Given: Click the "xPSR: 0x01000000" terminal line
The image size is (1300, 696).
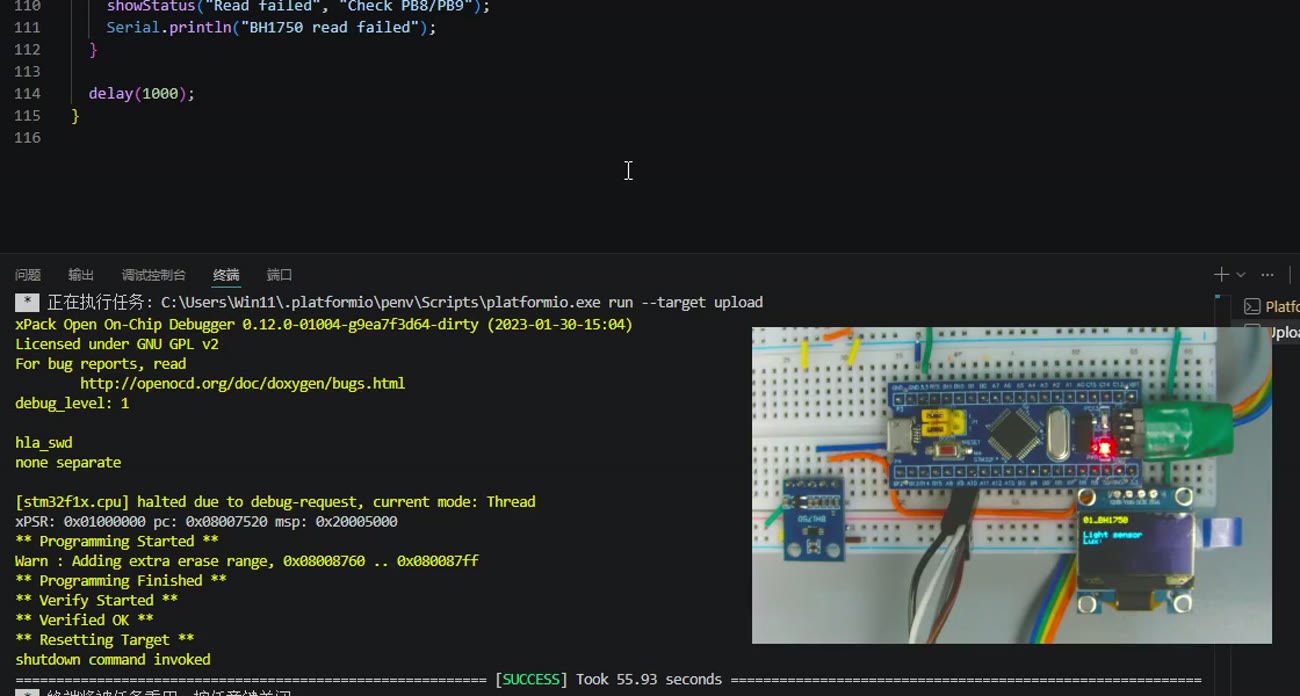Looking at the screenshot, I should coord(206,521).
